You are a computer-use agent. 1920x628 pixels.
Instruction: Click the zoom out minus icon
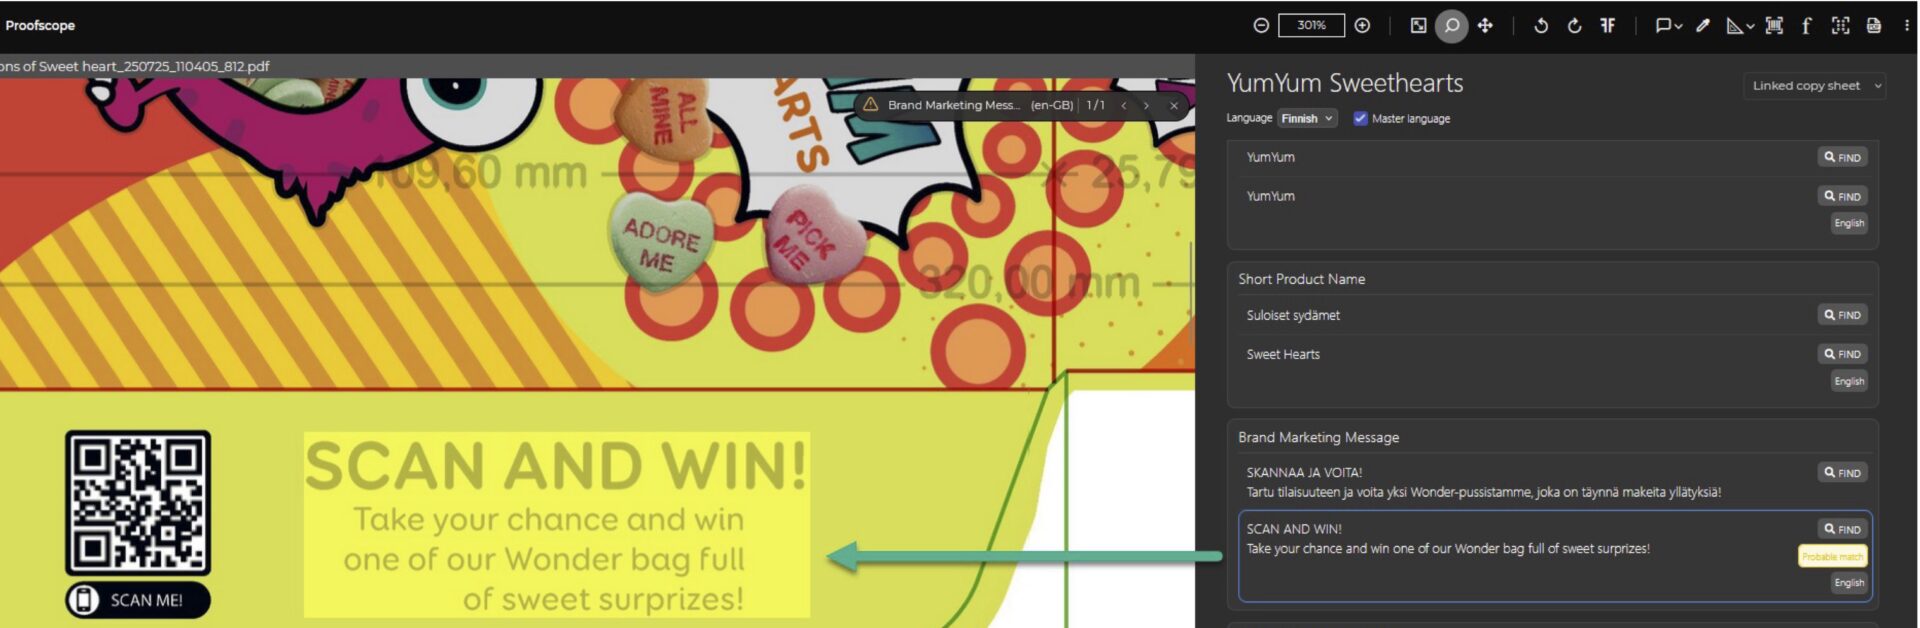coord(1261,26)
